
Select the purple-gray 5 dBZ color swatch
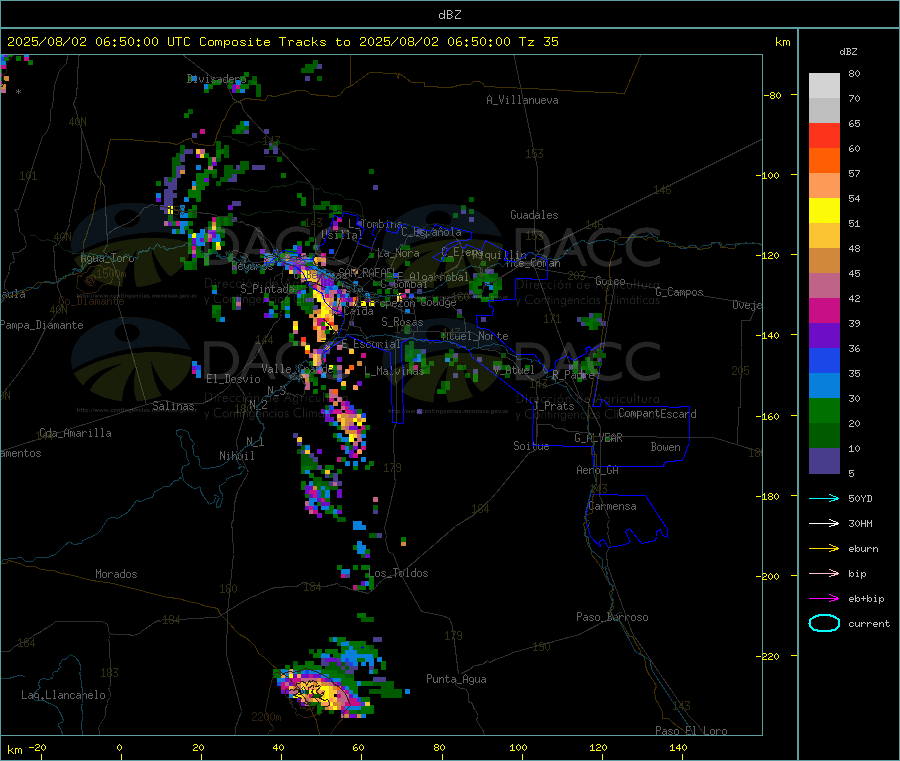pos(824,461)
